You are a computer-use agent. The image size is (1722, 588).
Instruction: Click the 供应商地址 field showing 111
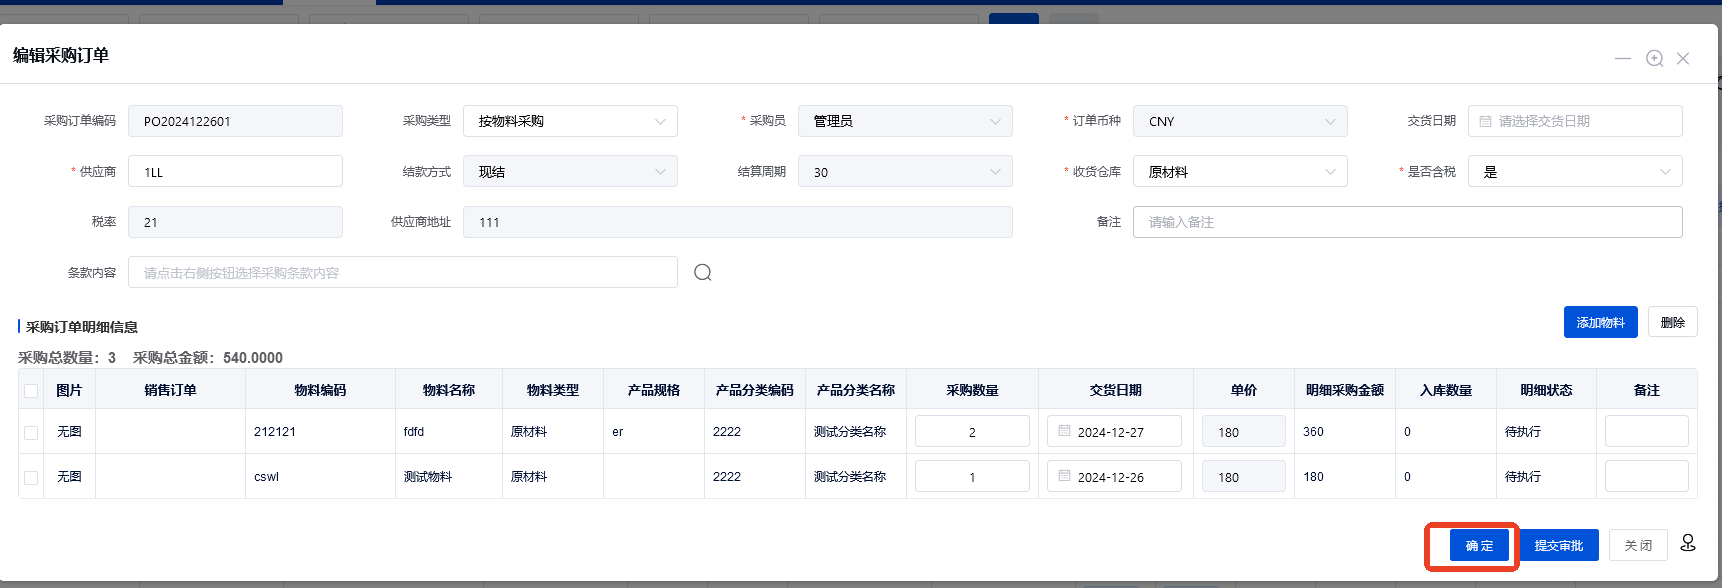(x=738, y=222)
